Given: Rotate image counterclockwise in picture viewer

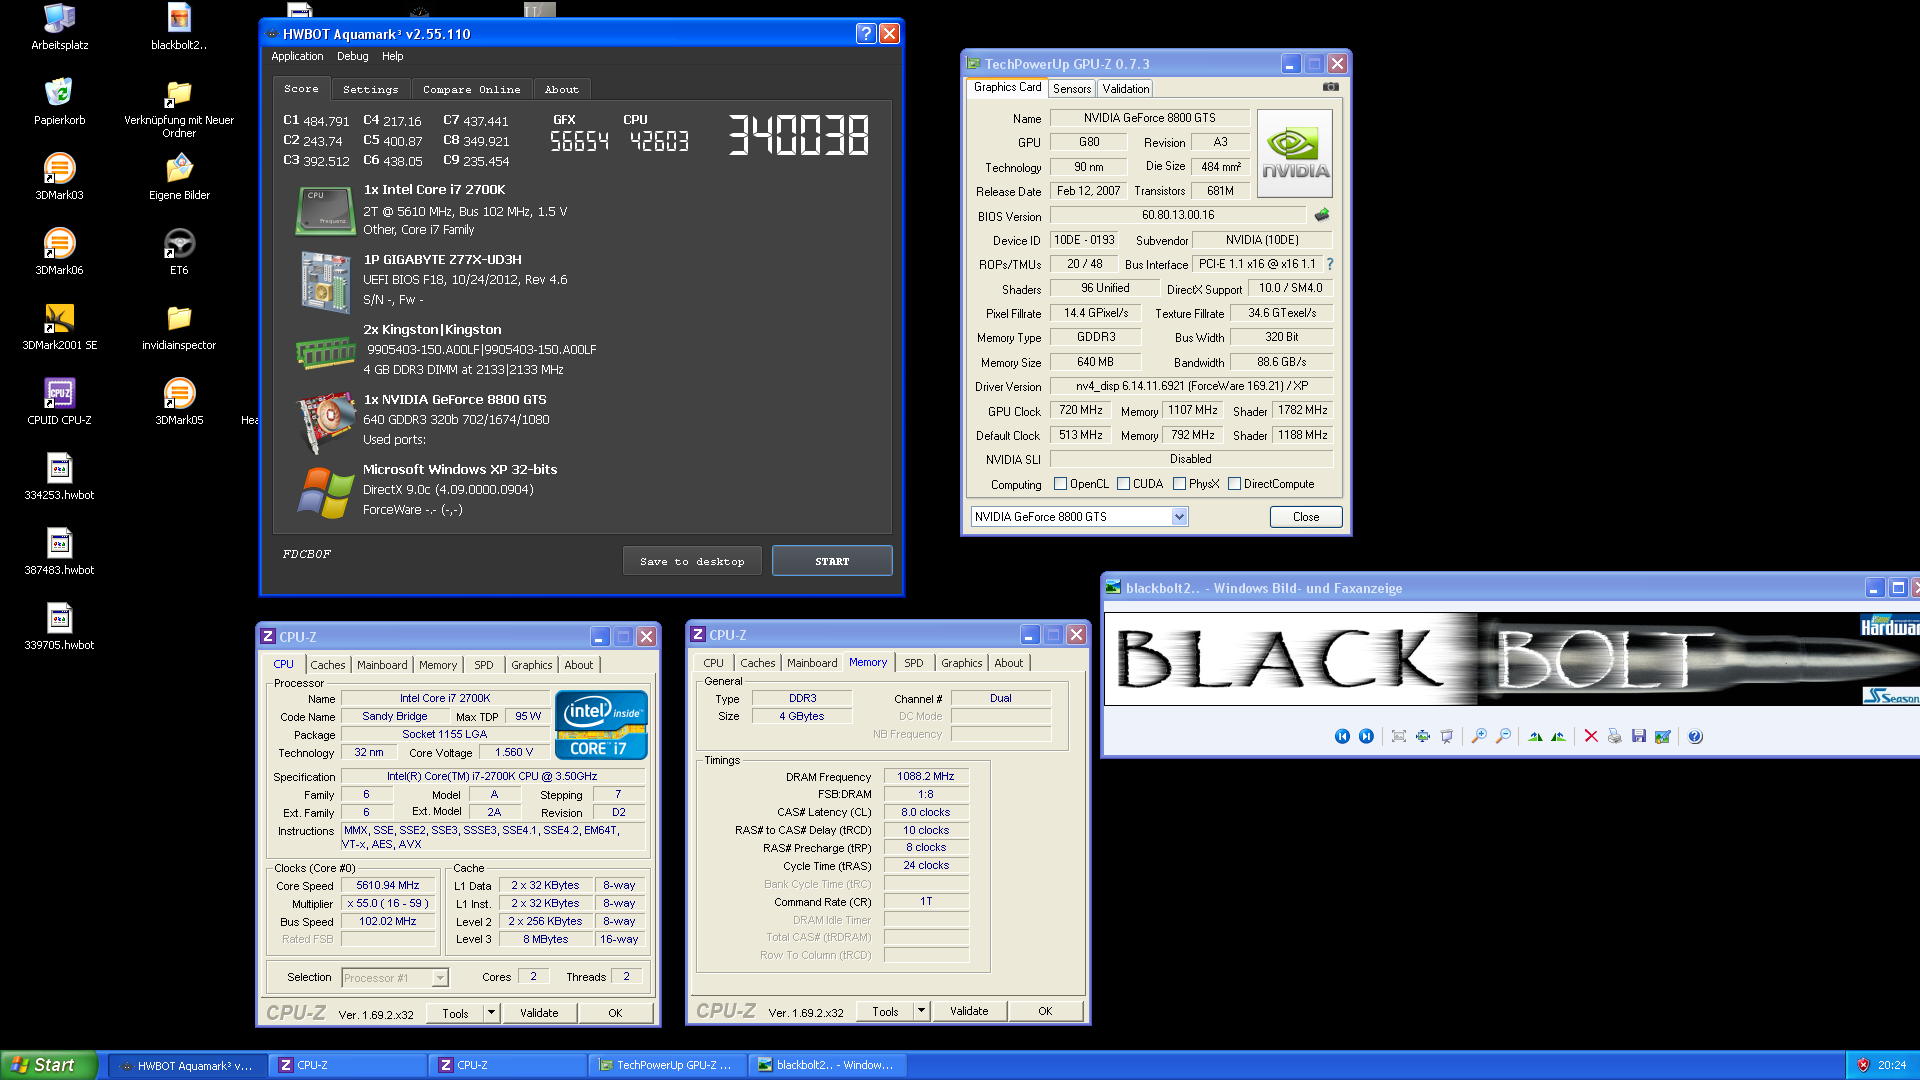Looking at the screenshot, I should [1558, 736].
